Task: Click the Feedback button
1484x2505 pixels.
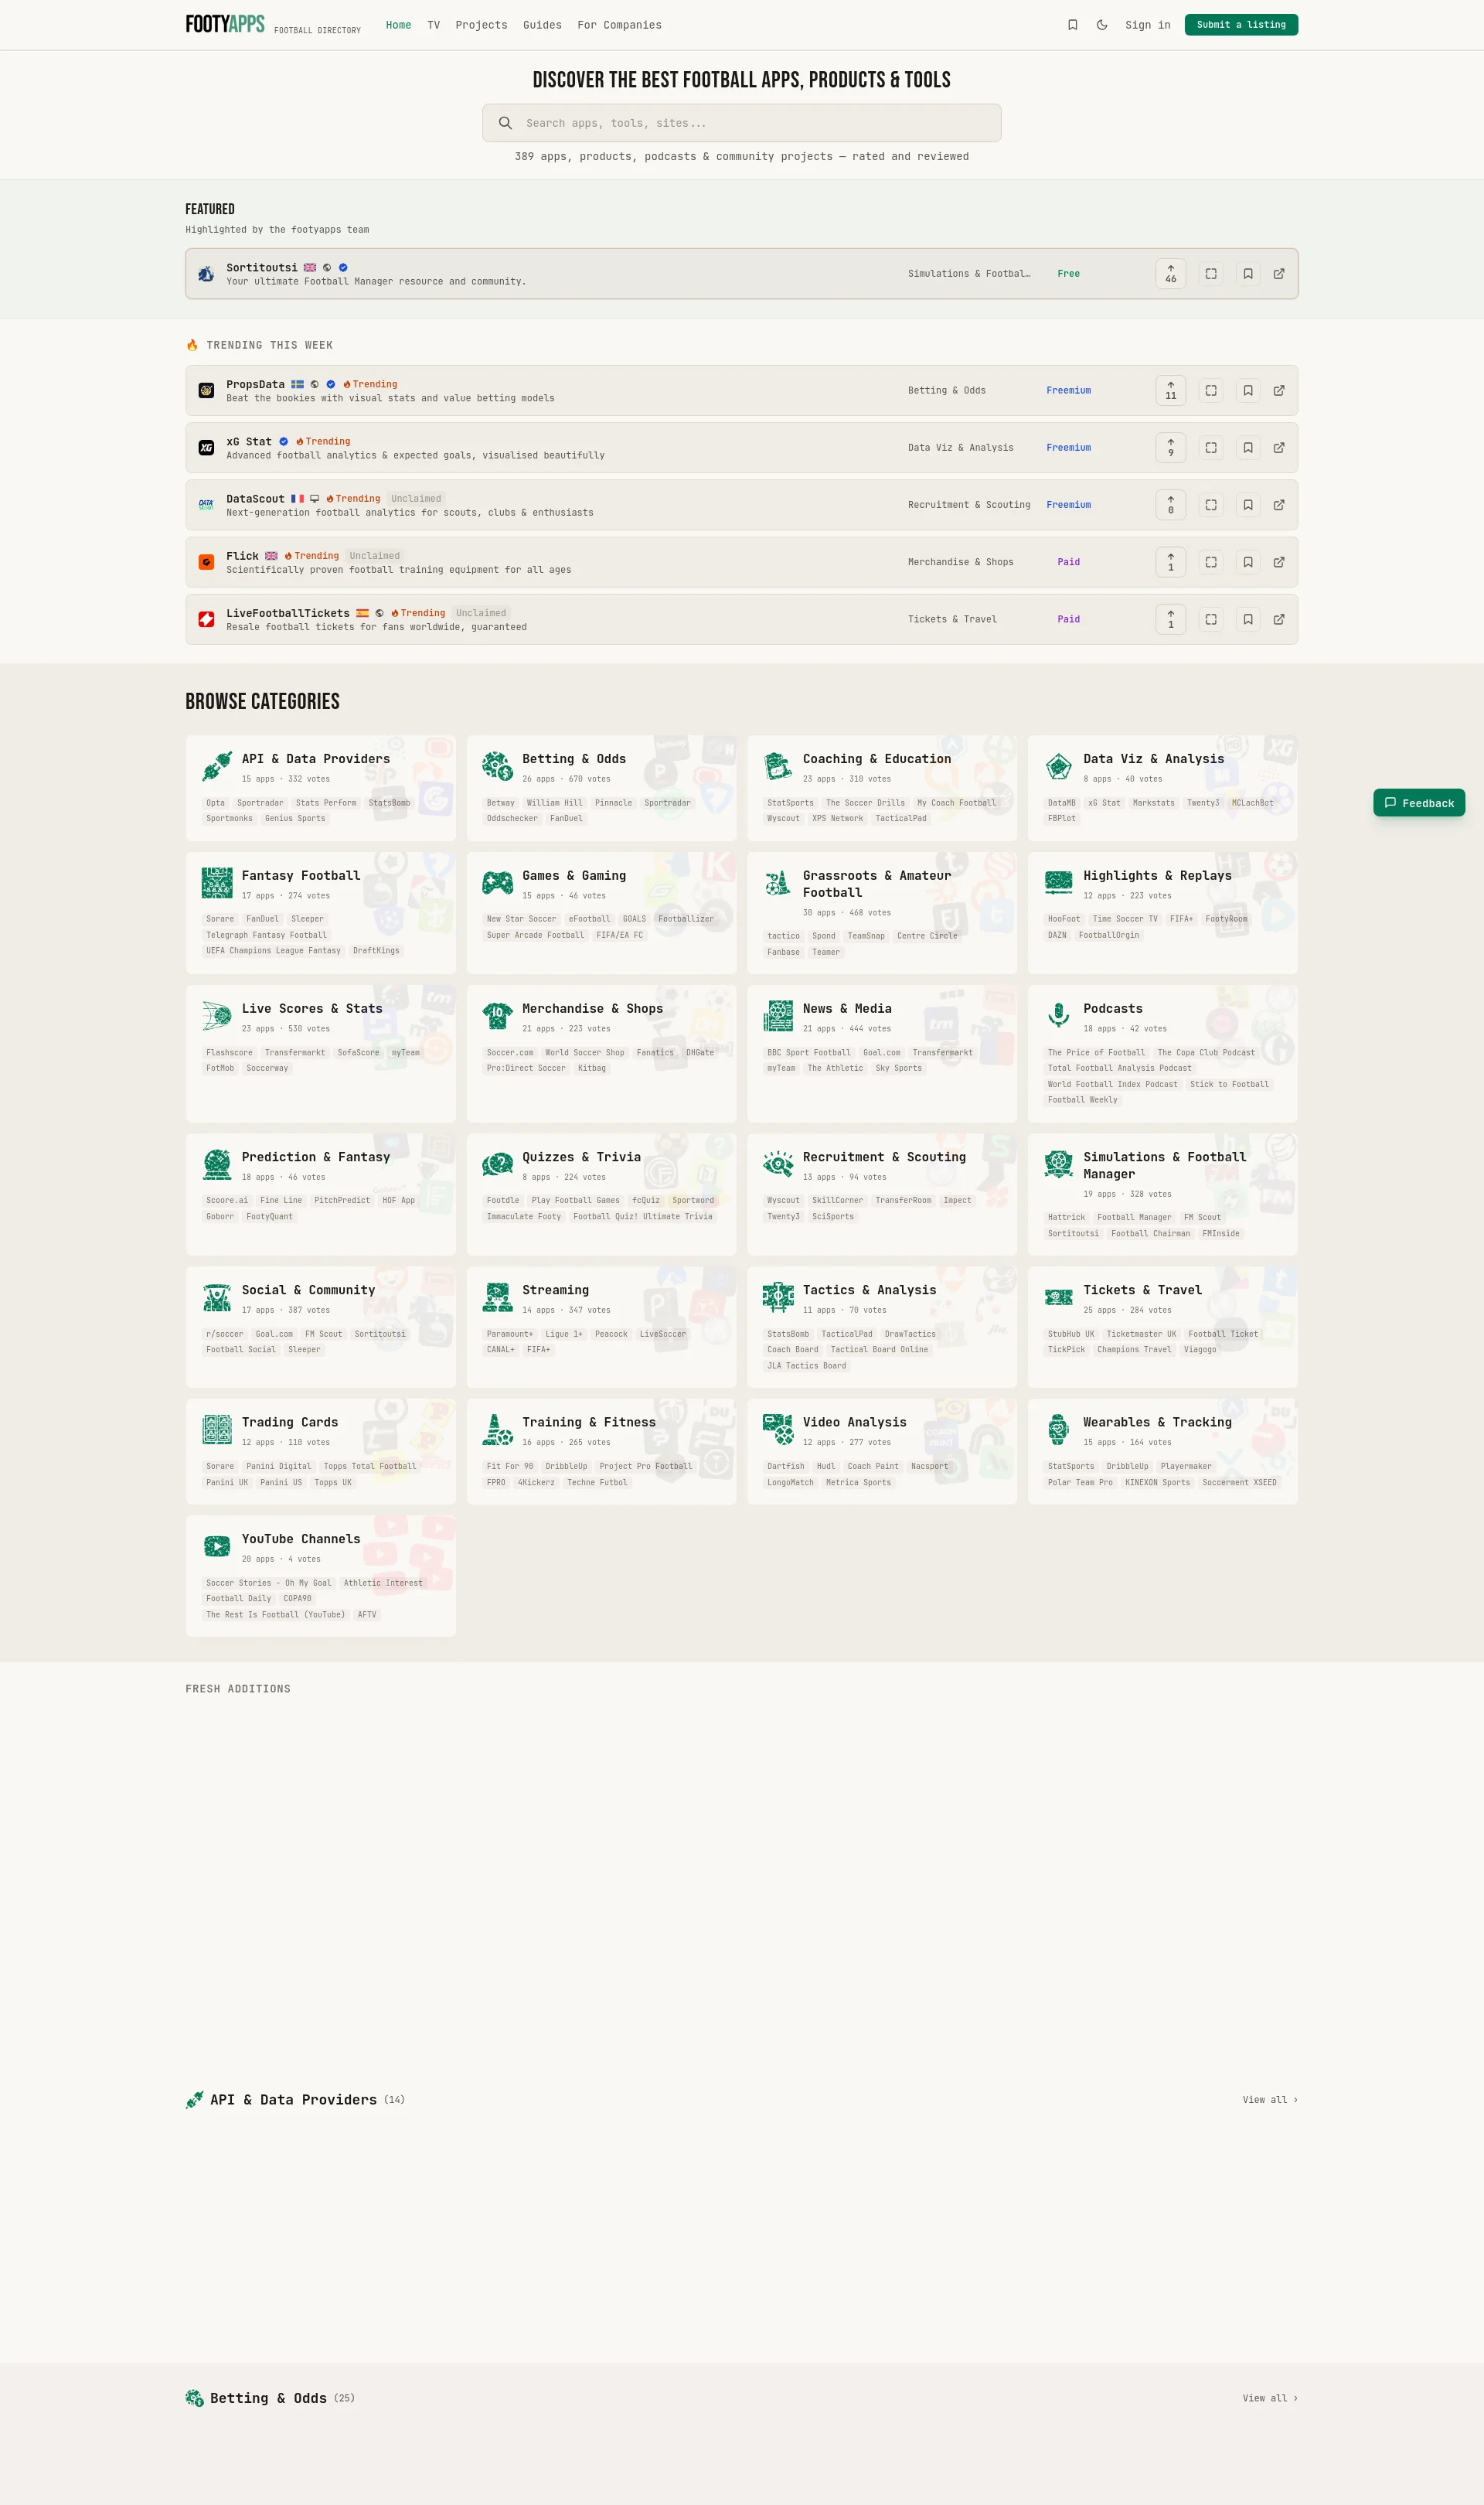Action: click(1419, 802)
